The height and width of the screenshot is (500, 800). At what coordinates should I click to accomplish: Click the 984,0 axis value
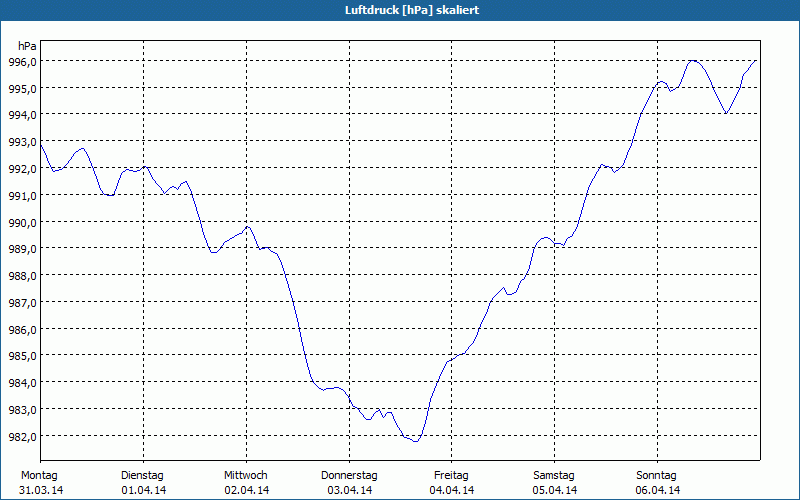tap(23, 383)
